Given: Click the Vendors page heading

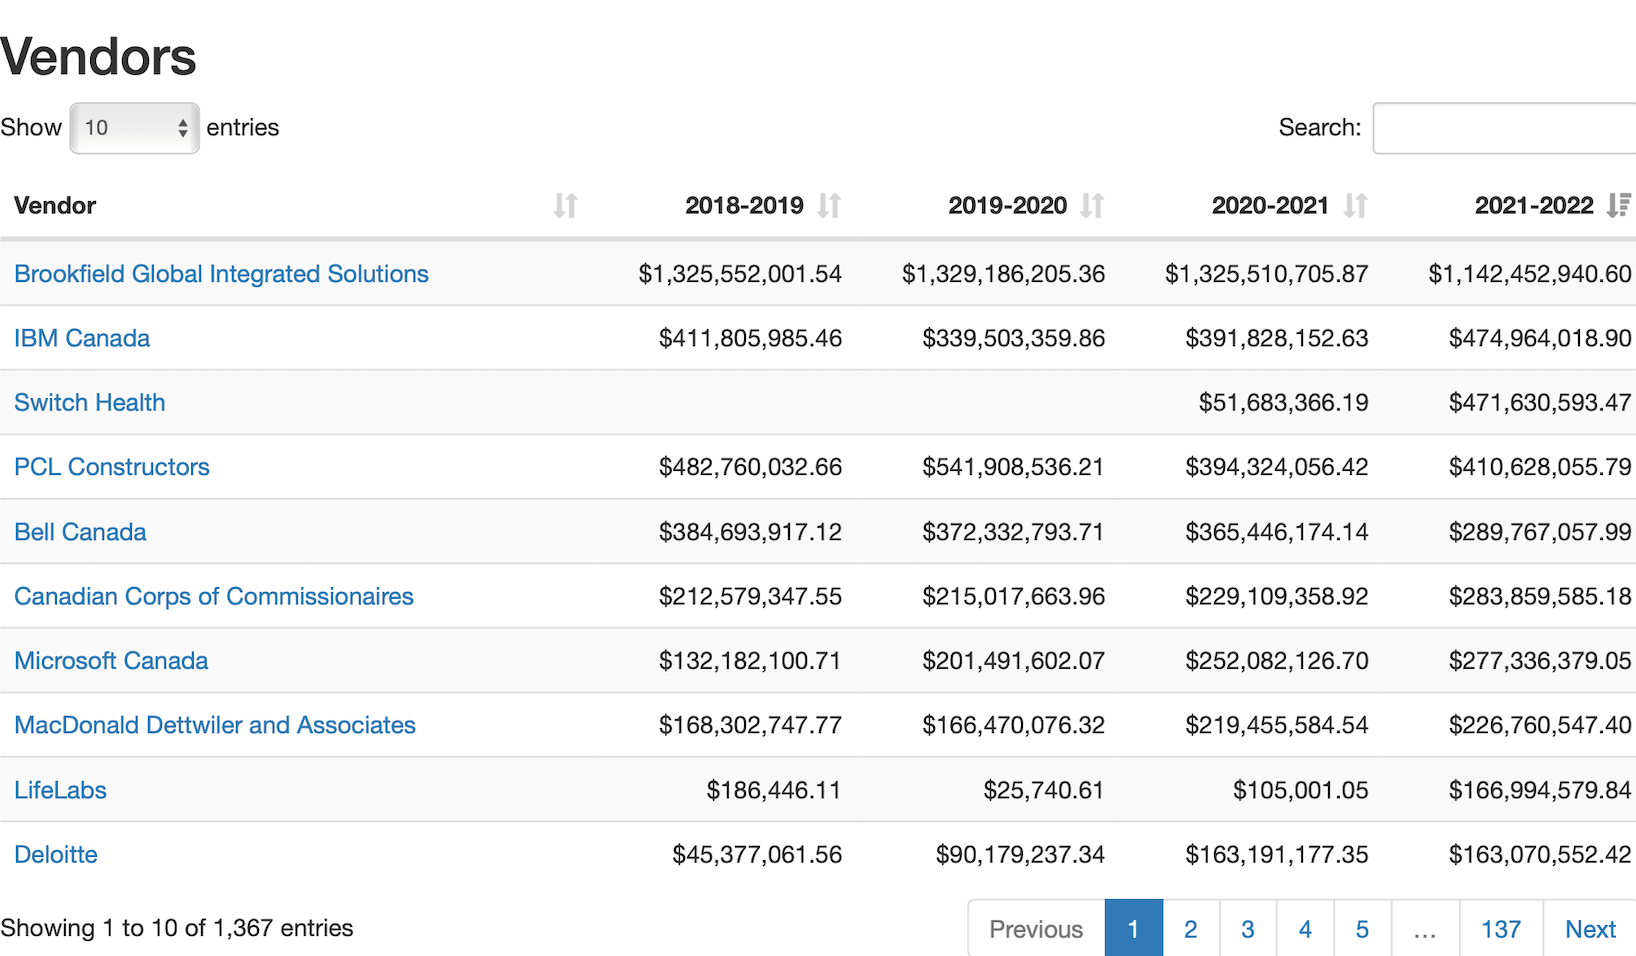Looking at the screenshot, I should 98,57.
